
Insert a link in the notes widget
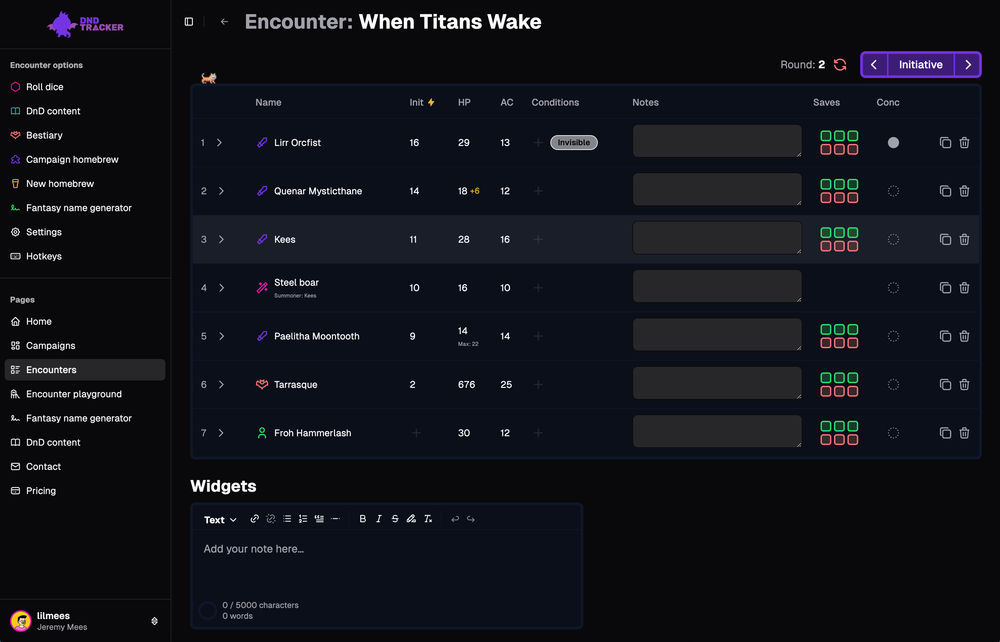[x=255, y=519]
